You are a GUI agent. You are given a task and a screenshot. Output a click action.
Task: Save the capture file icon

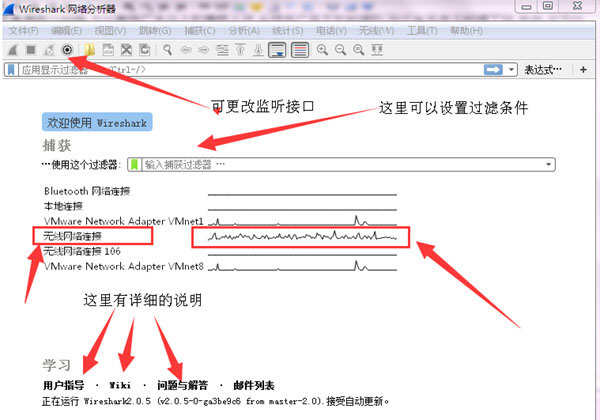coord(108,50)
